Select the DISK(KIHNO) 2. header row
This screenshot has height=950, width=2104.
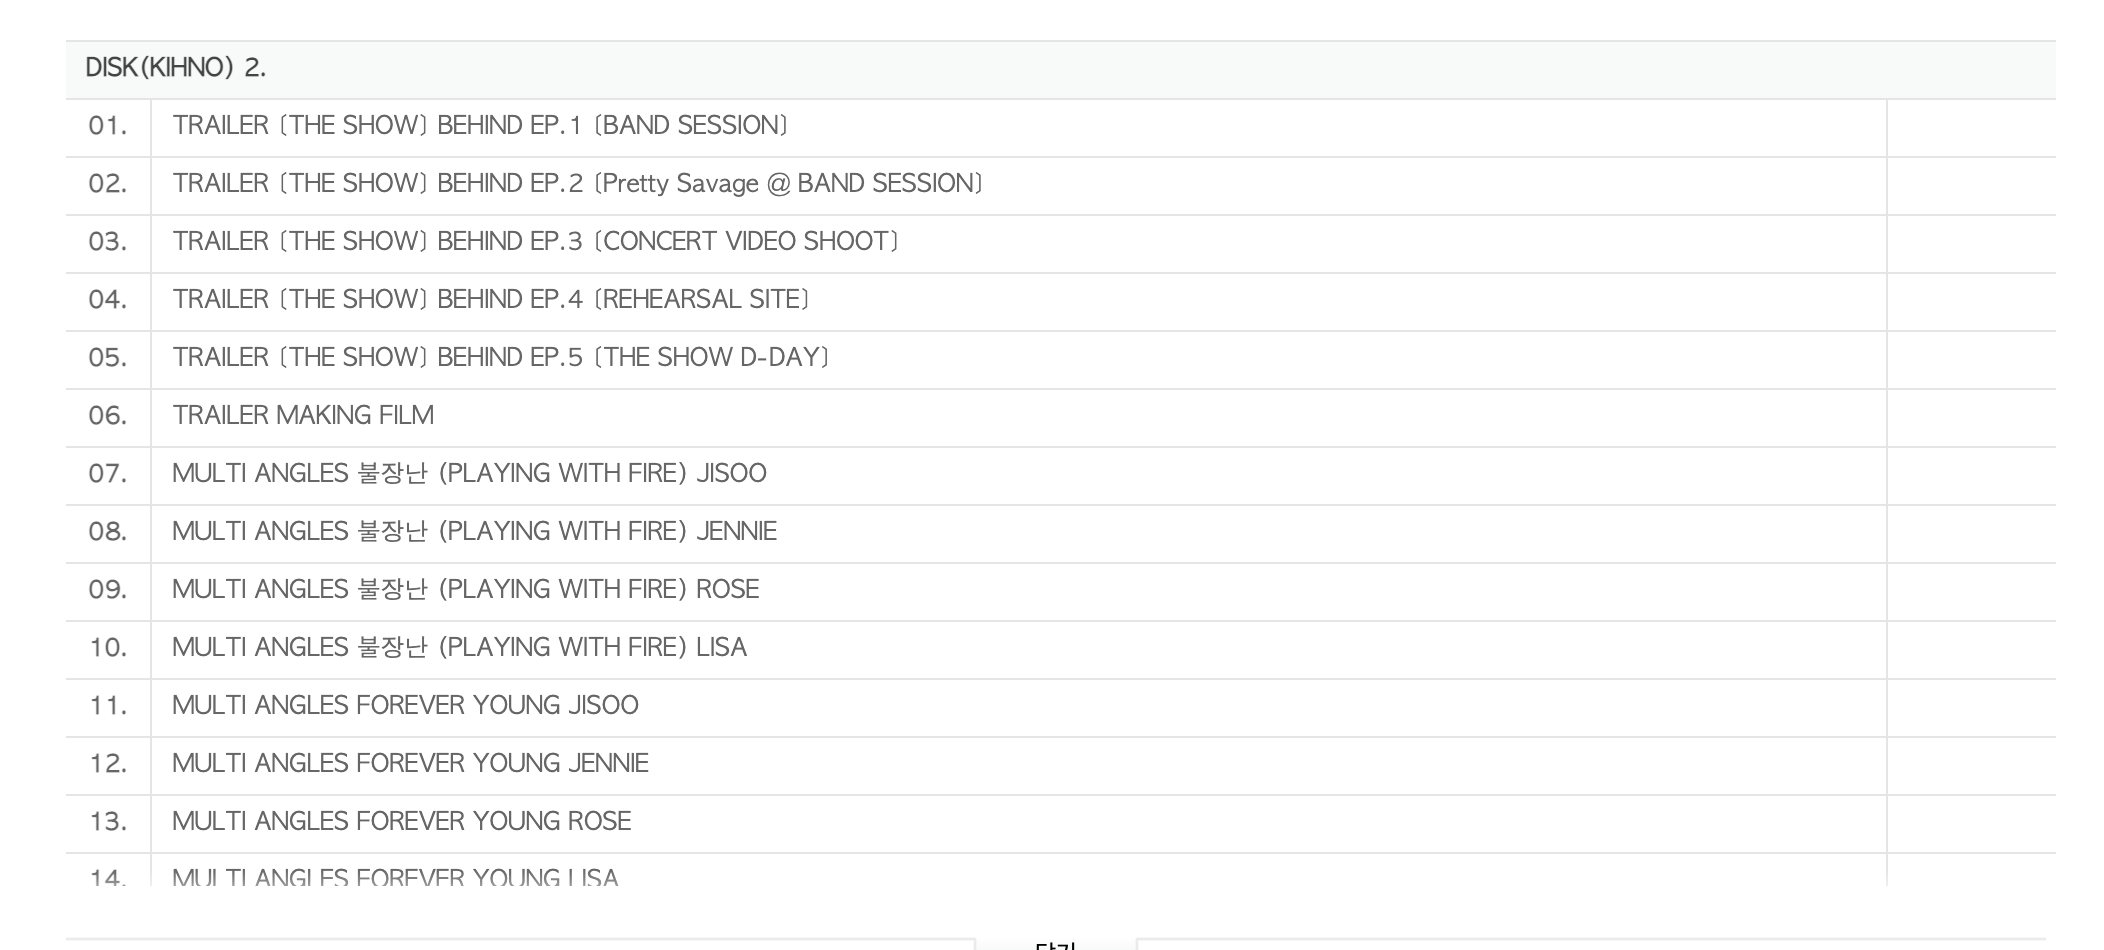(x=176, y=68)
